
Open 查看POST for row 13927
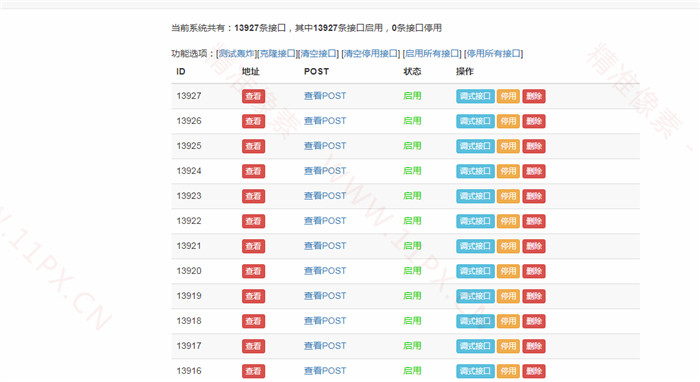[325, 96]
